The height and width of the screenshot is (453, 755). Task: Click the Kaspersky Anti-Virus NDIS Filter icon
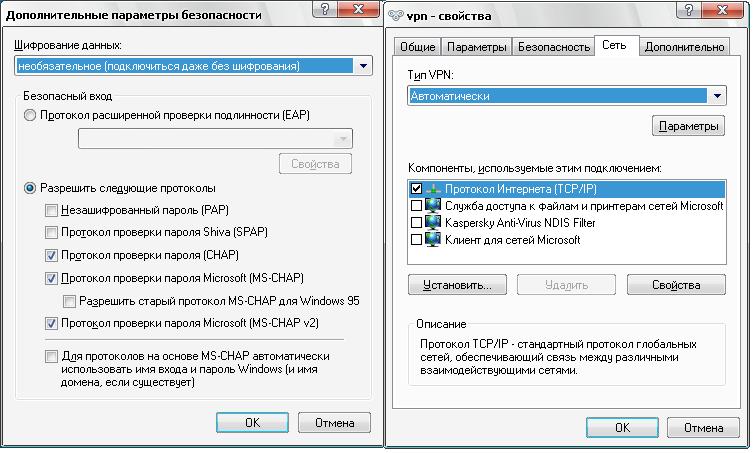[x=433, y=222]
